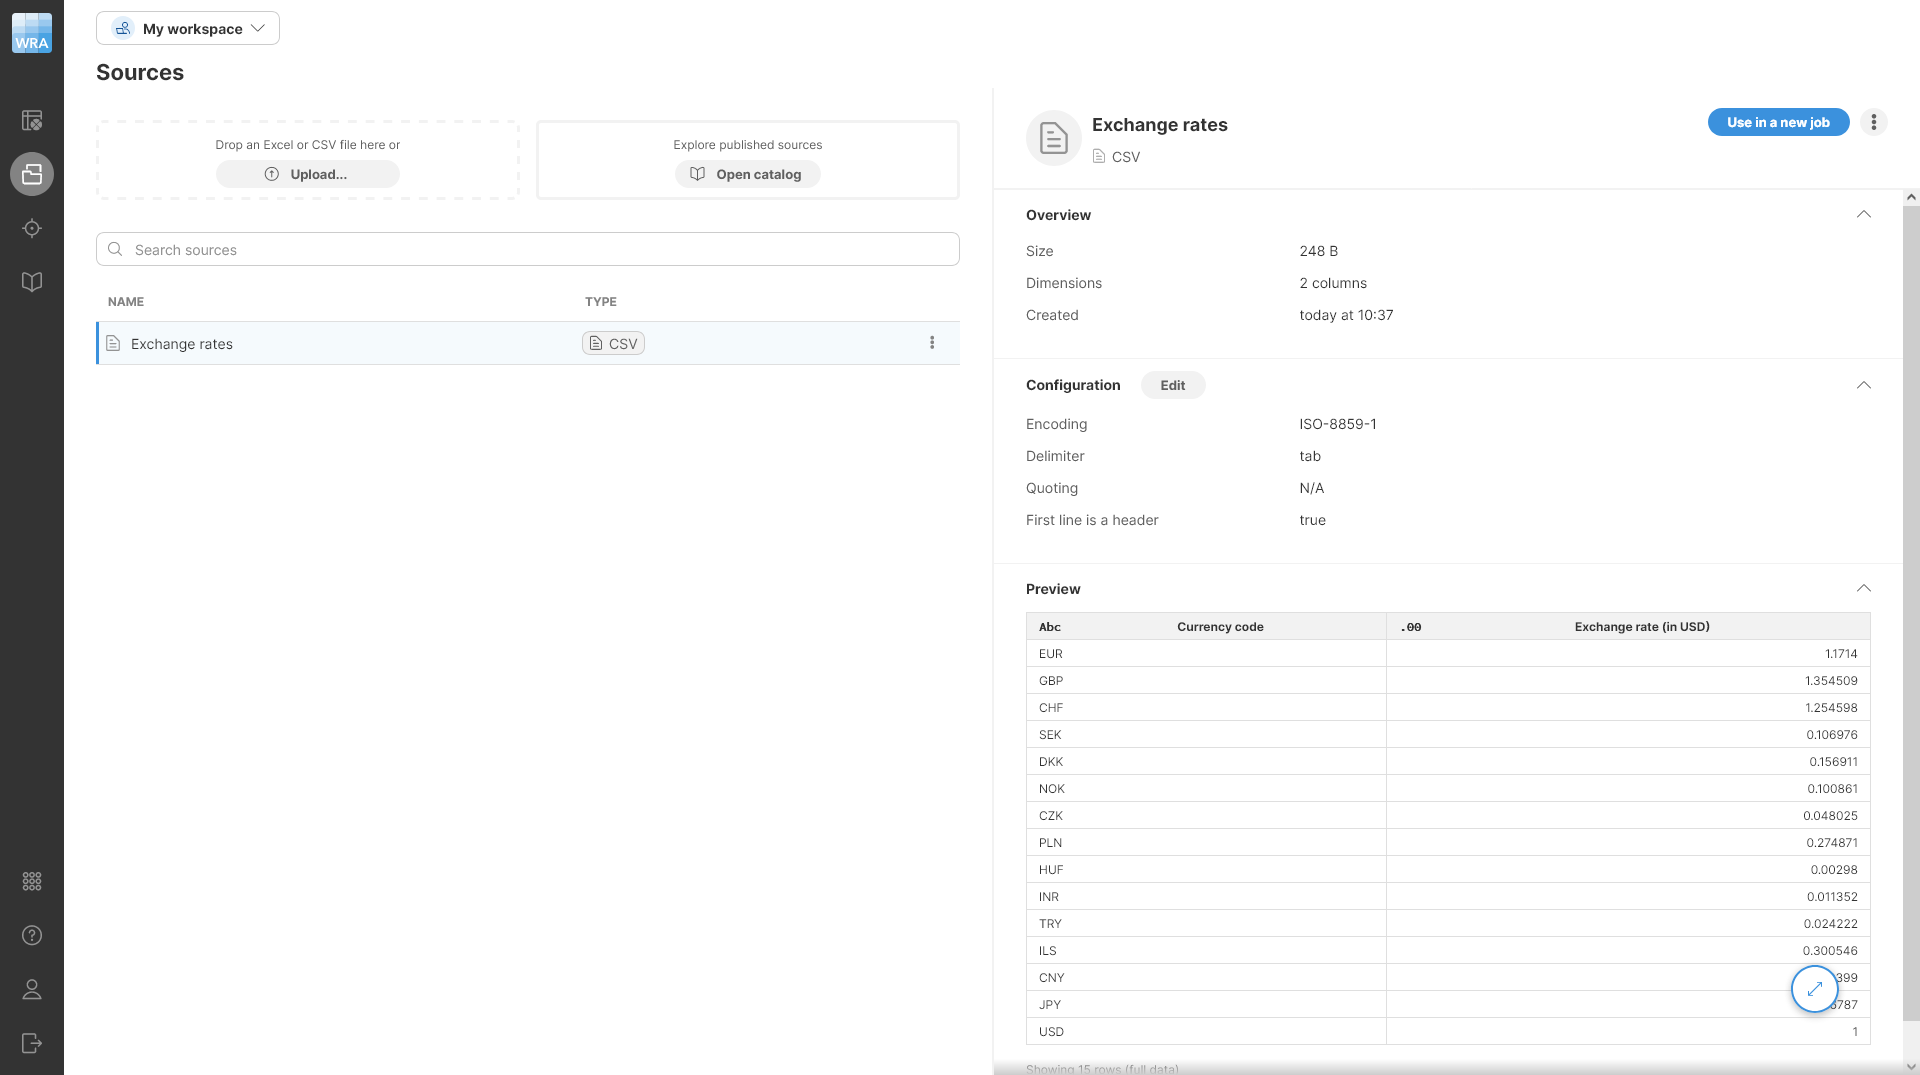The image size is (1920, 1075).
Task: Open the My workspace dropdown
Action: pyautogui.click(x=188, y=28)
